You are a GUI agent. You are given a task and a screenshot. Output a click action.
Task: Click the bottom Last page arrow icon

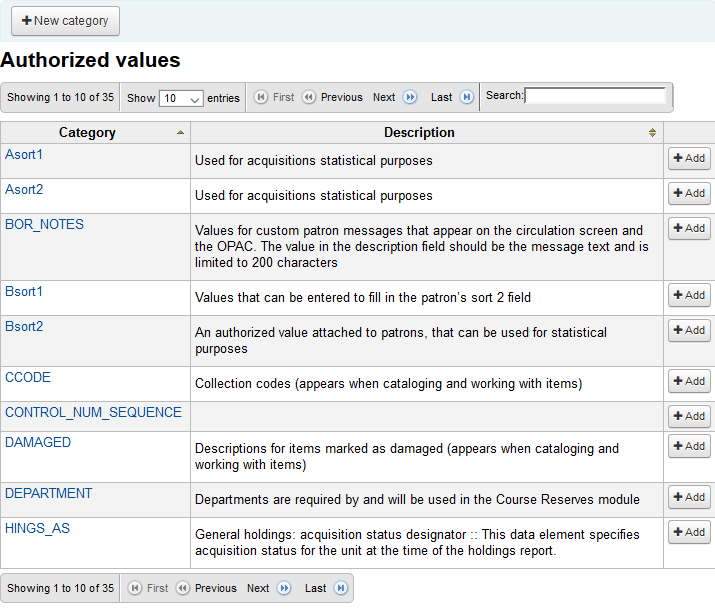click(340, 589)
